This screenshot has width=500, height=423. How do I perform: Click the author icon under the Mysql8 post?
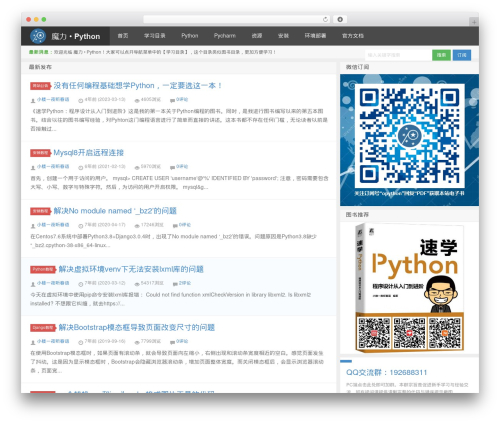click(x=33, y=167)
